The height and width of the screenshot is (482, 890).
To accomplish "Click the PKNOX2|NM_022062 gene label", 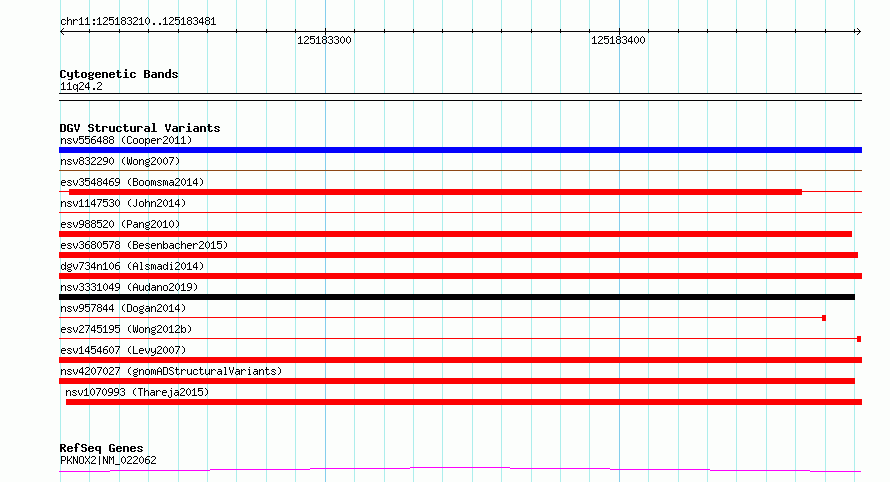I will (108, 460).
